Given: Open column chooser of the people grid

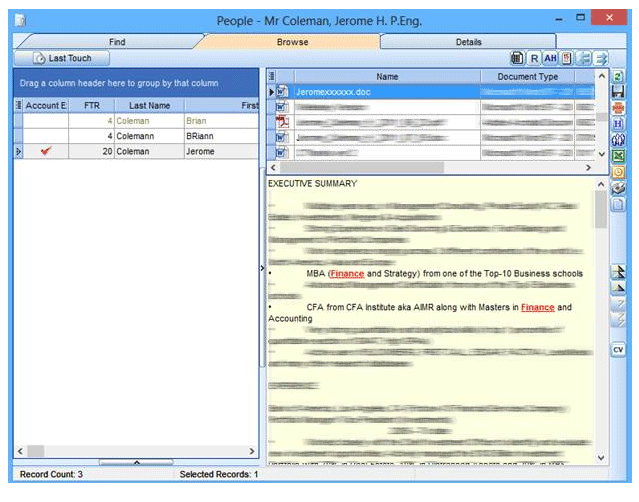Looking at the screenshot, I should [18, 106].
